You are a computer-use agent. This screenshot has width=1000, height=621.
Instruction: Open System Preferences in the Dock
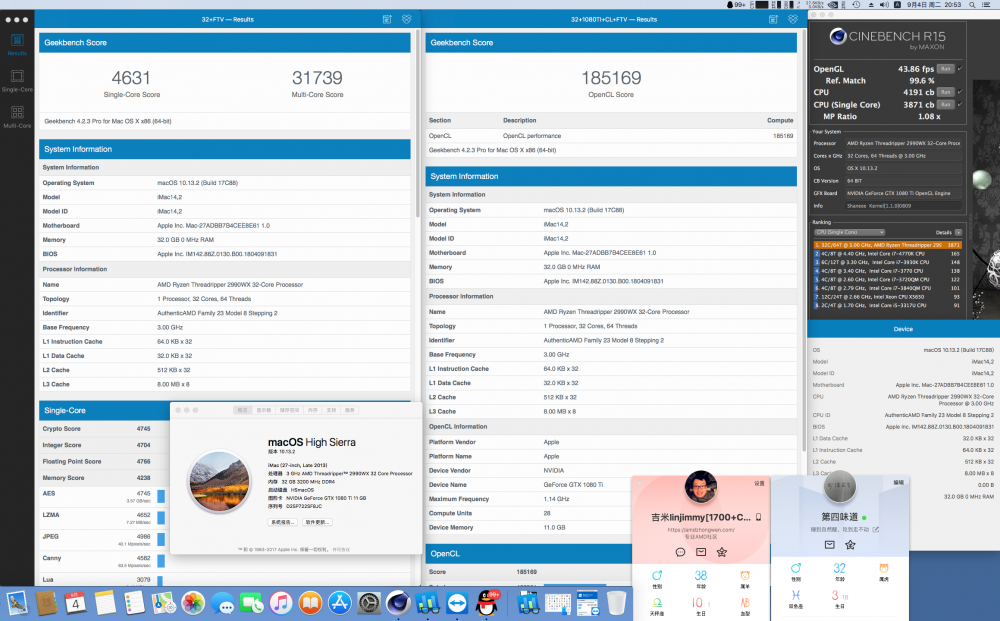(369, 603)
